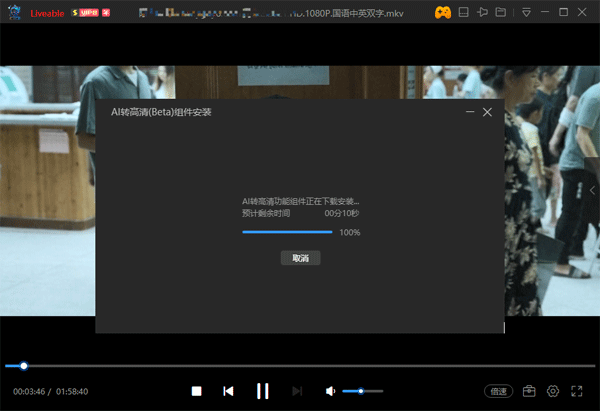Mute the audio speaker icon

[x=330, y=391]
